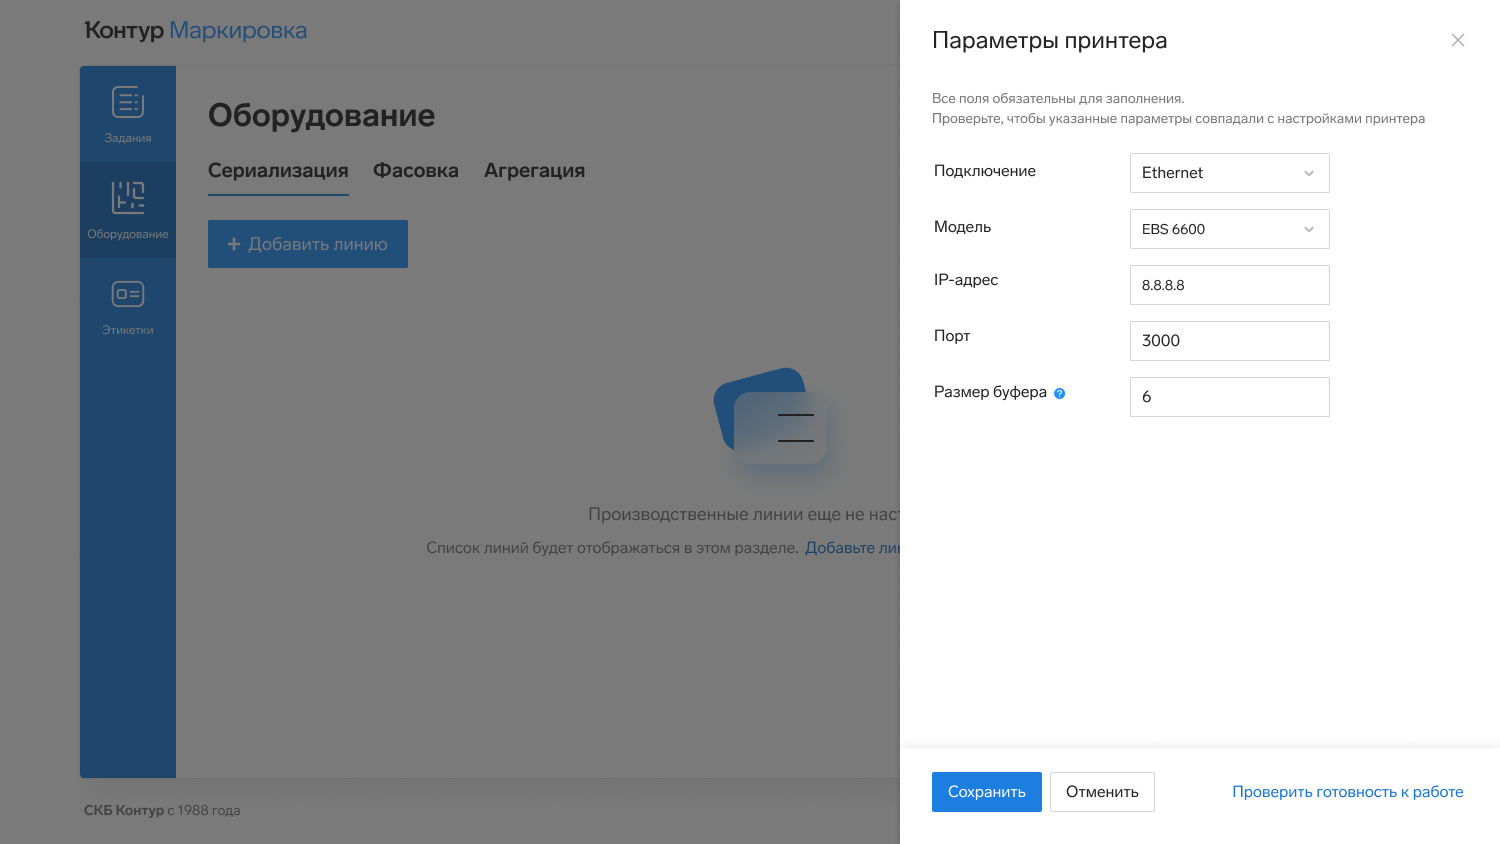Screen dimensions: 1500x844
Task: Open the Агрегация tab
Action: [x=534, y=171]
